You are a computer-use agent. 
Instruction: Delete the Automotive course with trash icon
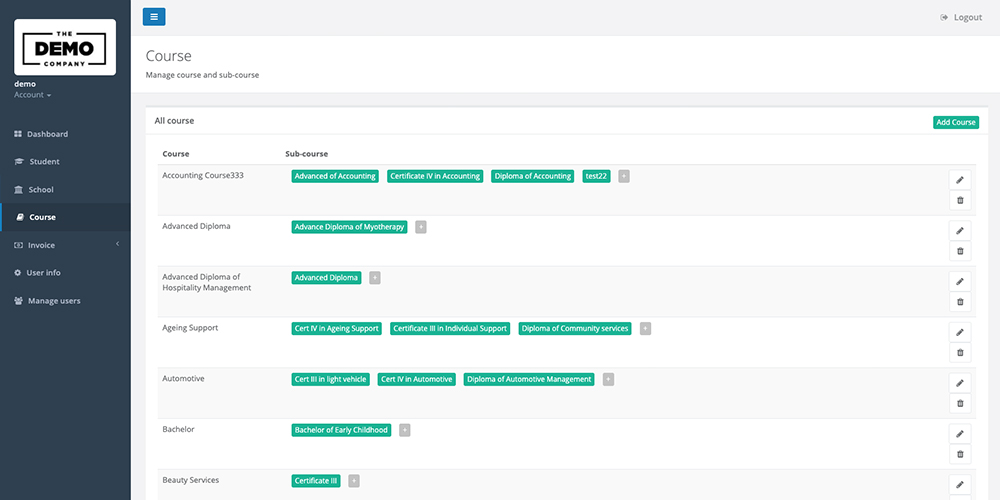click(960, 403)
